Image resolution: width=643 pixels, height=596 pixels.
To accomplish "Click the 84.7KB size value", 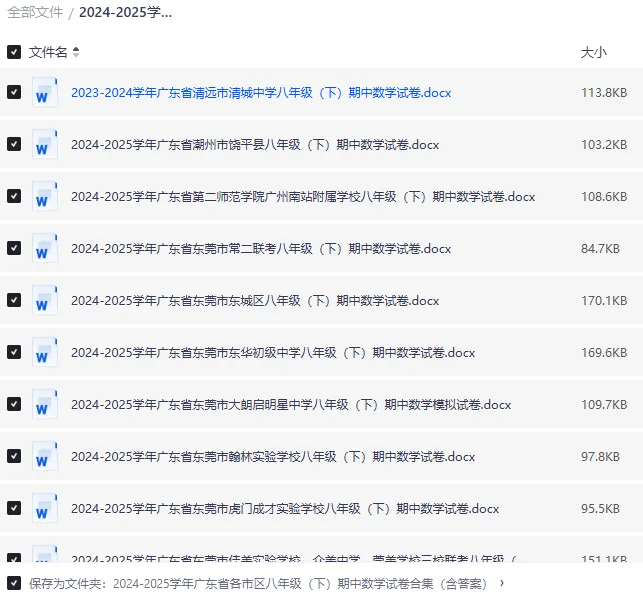I will click(600, 249).
